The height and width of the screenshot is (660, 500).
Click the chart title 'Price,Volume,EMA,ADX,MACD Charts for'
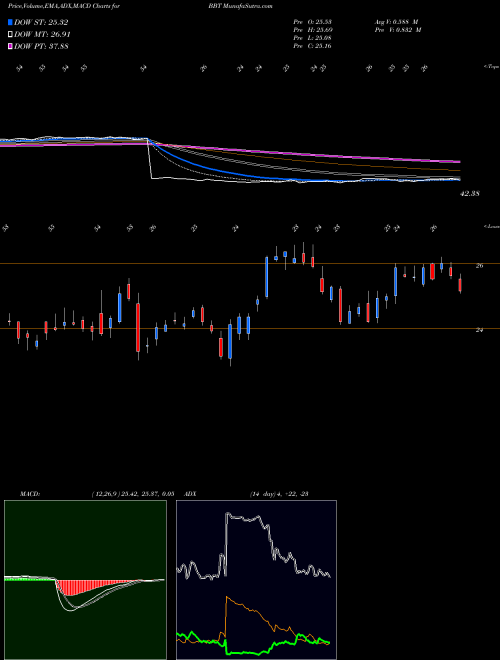[64, 6]
